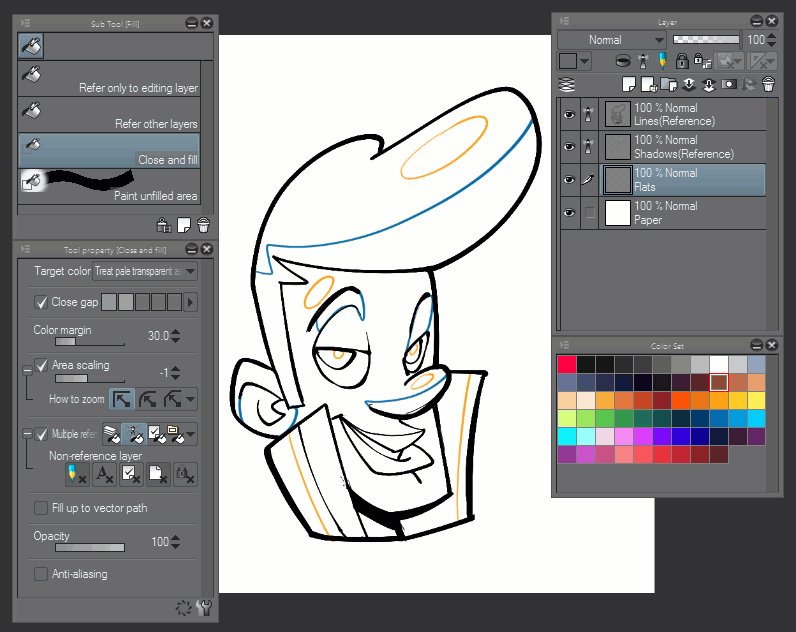796x632 pixels.
Task: Create a layer mask
Action: click(729, 84)
